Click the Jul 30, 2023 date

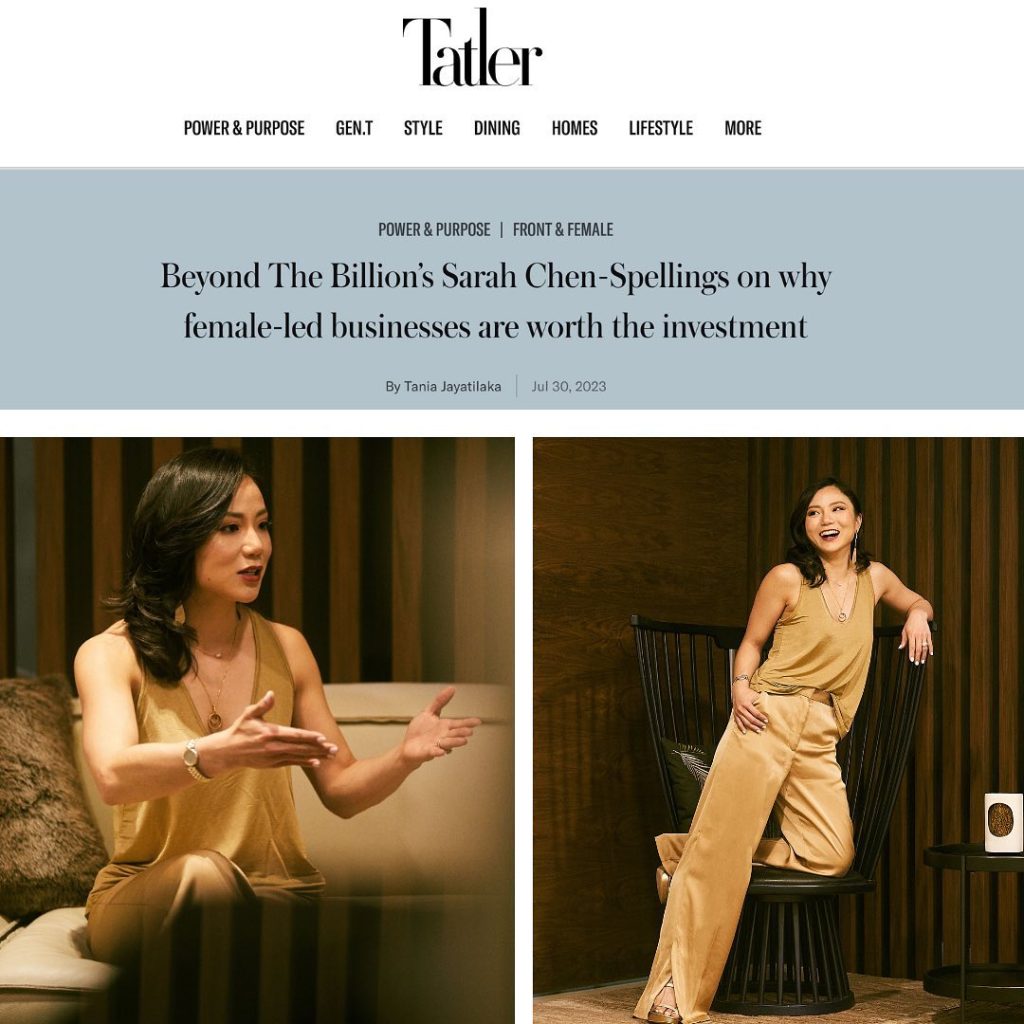(x=568, y=387)
